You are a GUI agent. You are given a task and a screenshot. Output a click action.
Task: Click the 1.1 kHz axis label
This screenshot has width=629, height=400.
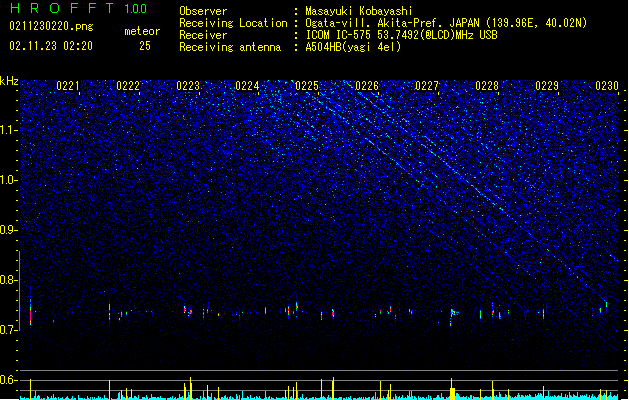click(x=9, y=130)
